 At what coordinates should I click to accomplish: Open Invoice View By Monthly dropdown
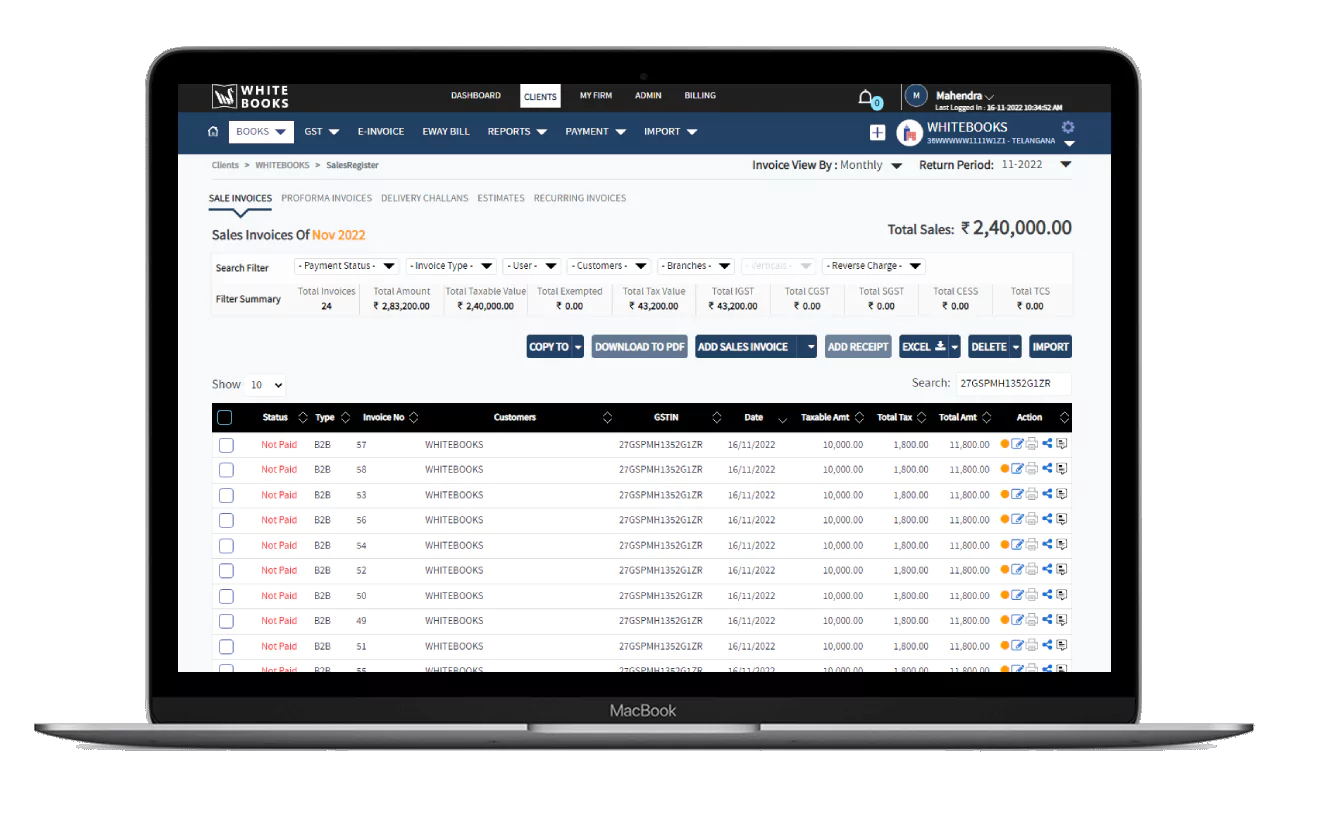click(871, 165)
